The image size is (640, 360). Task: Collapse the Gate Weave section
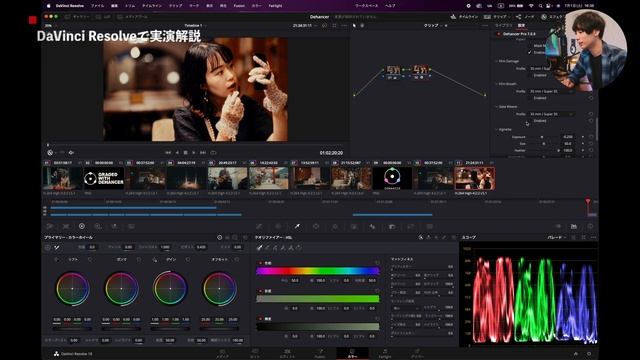(x=497, y=107)
